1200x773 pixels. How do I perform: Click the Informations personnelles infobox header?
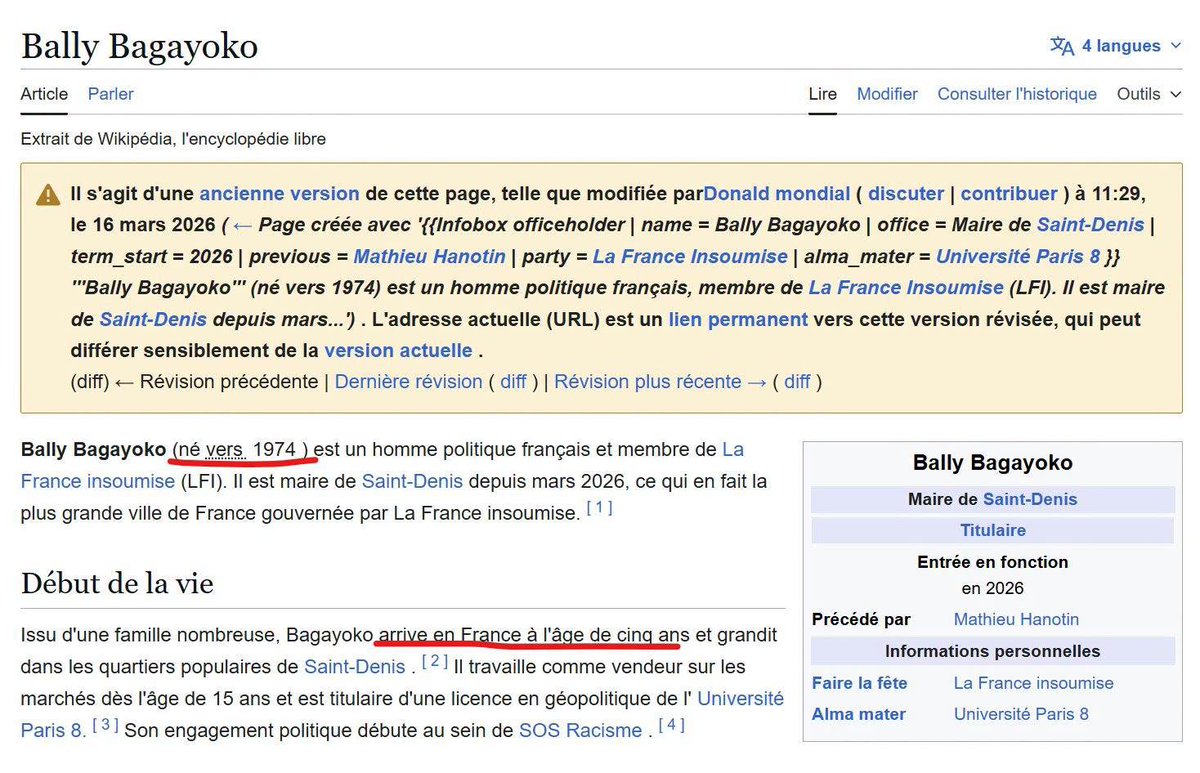[992, 651]
